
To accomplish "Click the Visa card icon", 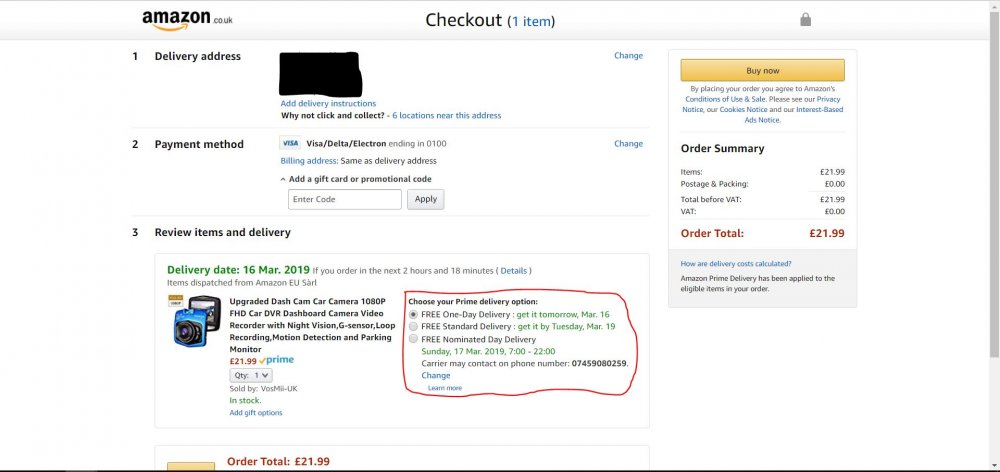I will pos(290,144).
